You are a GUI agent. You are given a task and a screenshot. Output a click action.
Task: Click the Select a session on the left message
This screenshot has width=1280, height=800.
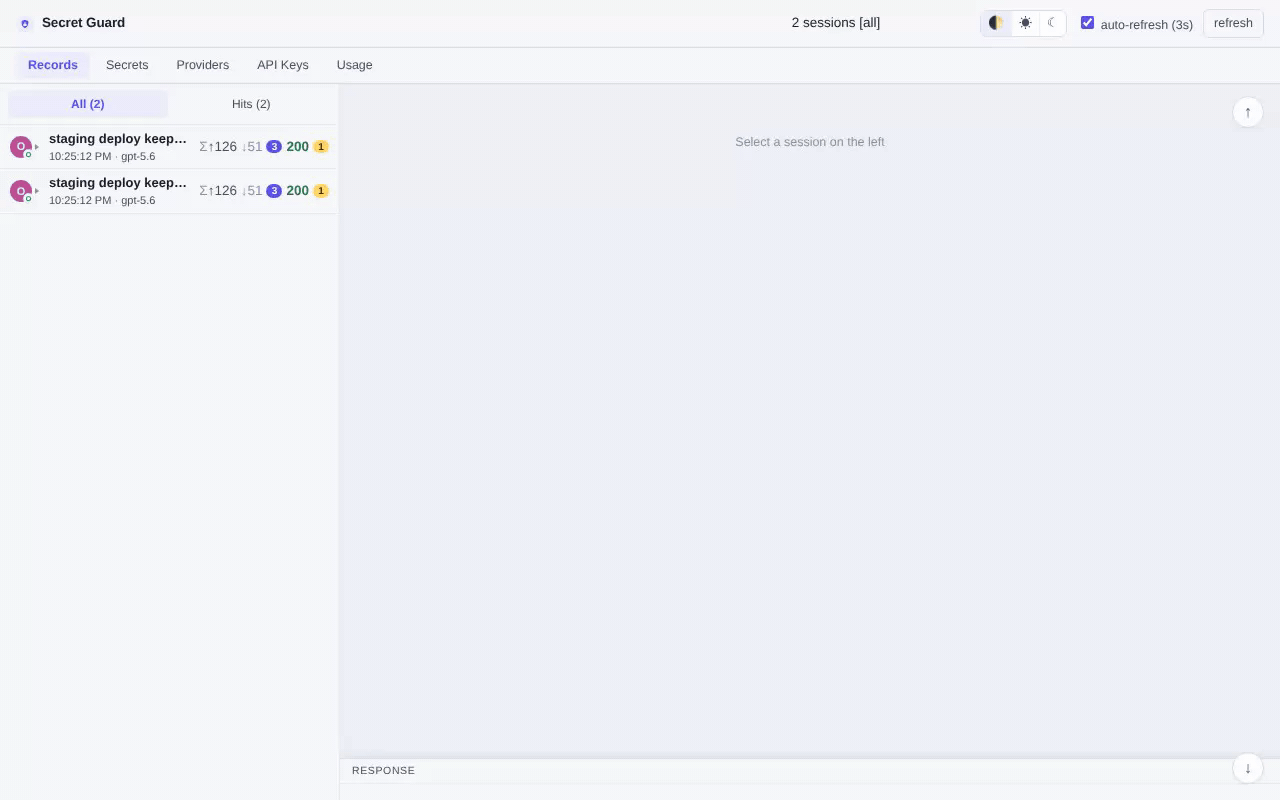point(810,142)
